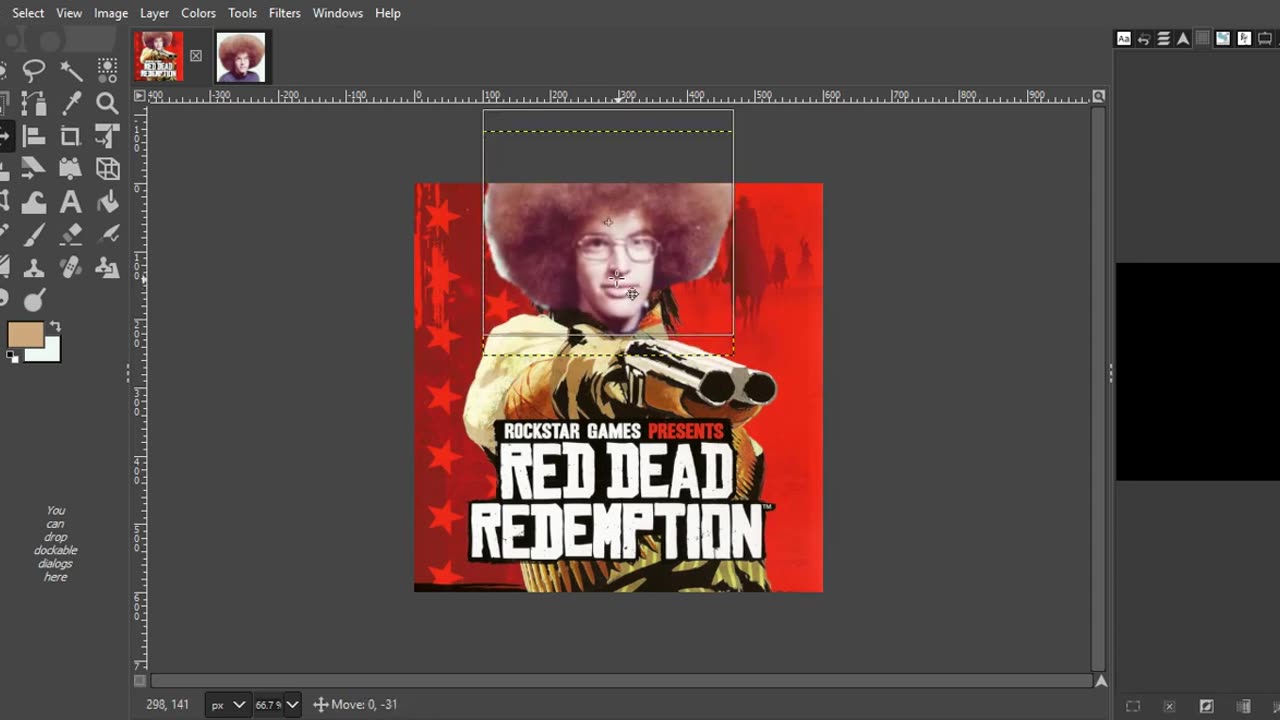Click the navigate image display icon
The image size is (1280, 720).
tap(1100, 681)
